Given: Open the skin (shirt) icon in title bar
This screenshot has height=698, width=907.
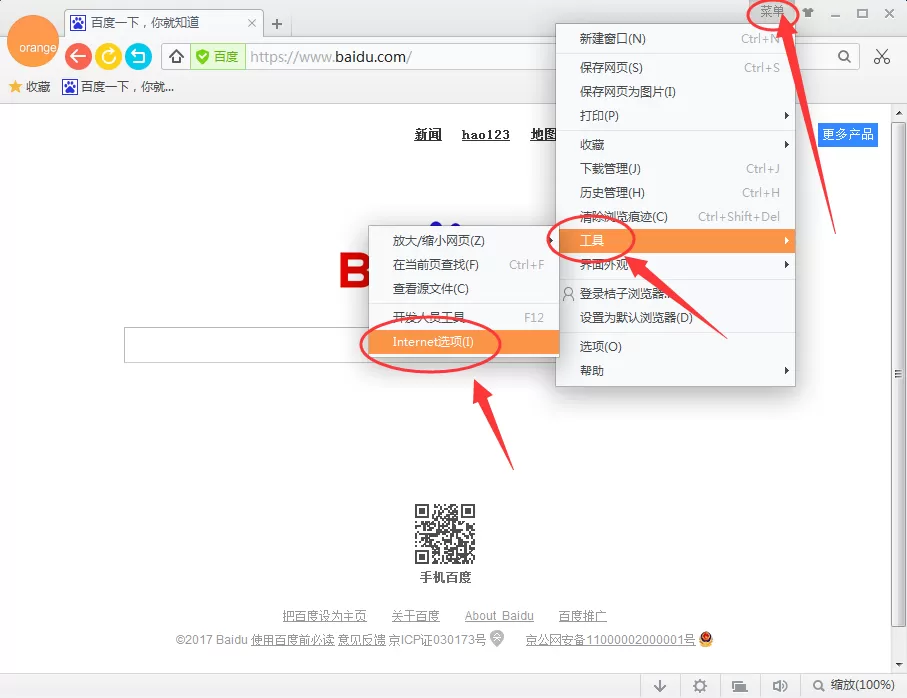Looking at the screenshot, I should [x=808, y=13].
